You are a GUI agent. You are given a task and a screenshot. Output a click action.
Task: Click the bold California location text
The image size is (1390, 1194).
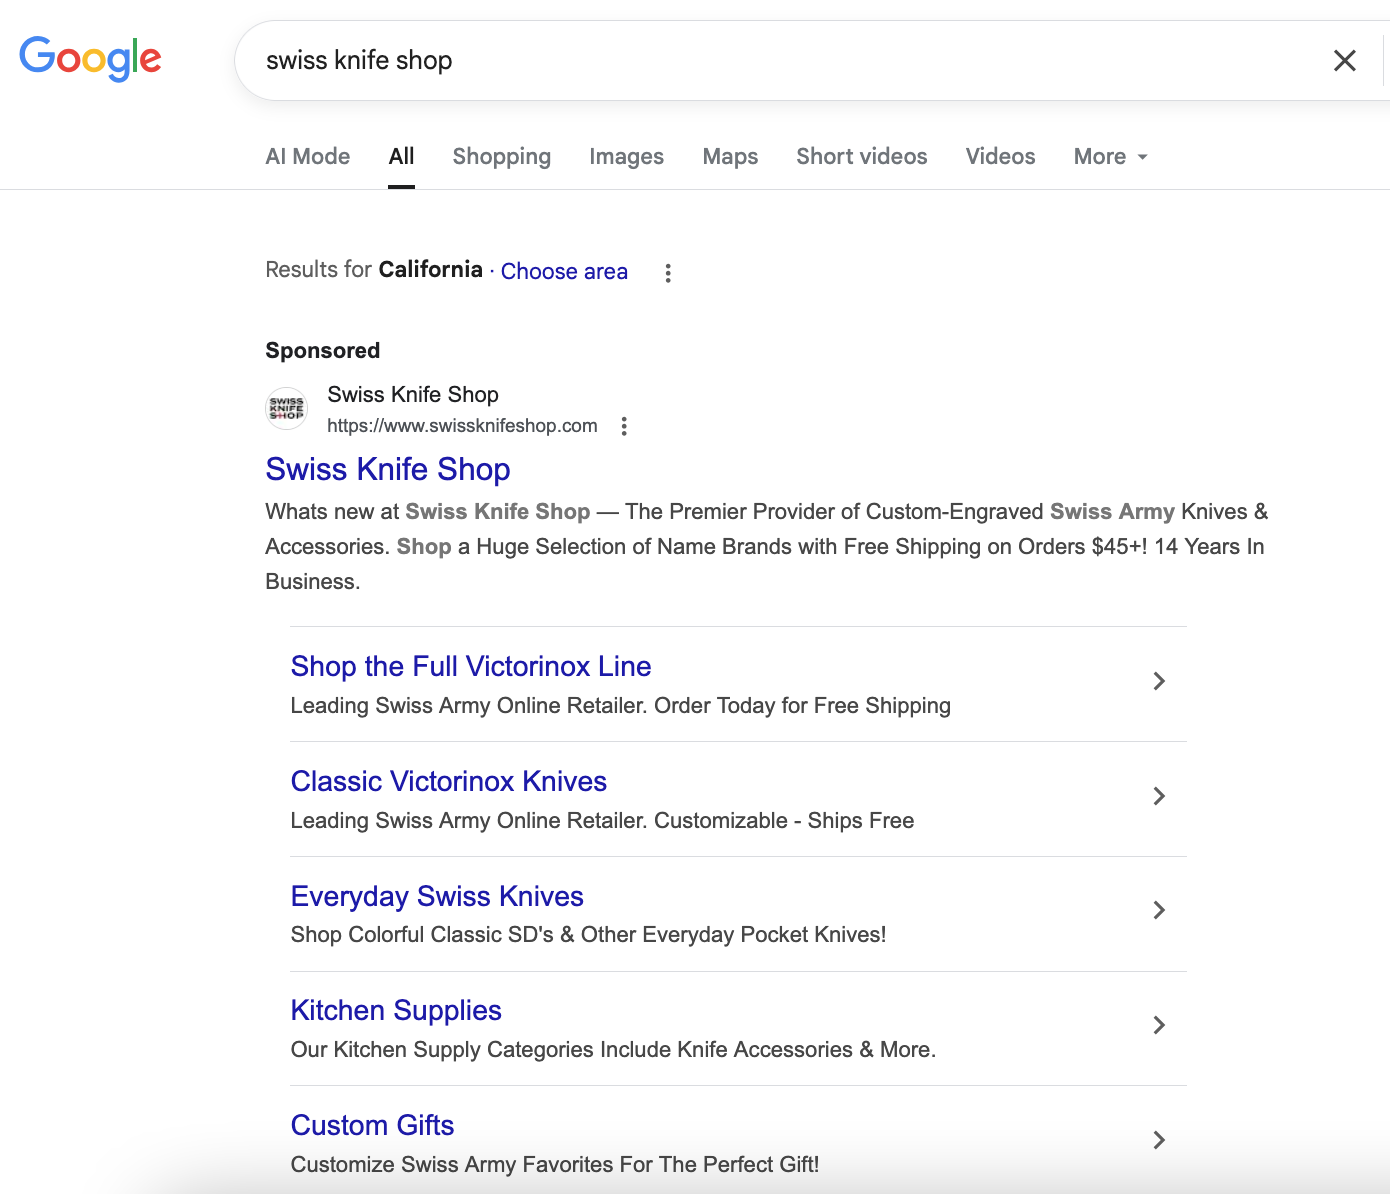click(430, 269)
